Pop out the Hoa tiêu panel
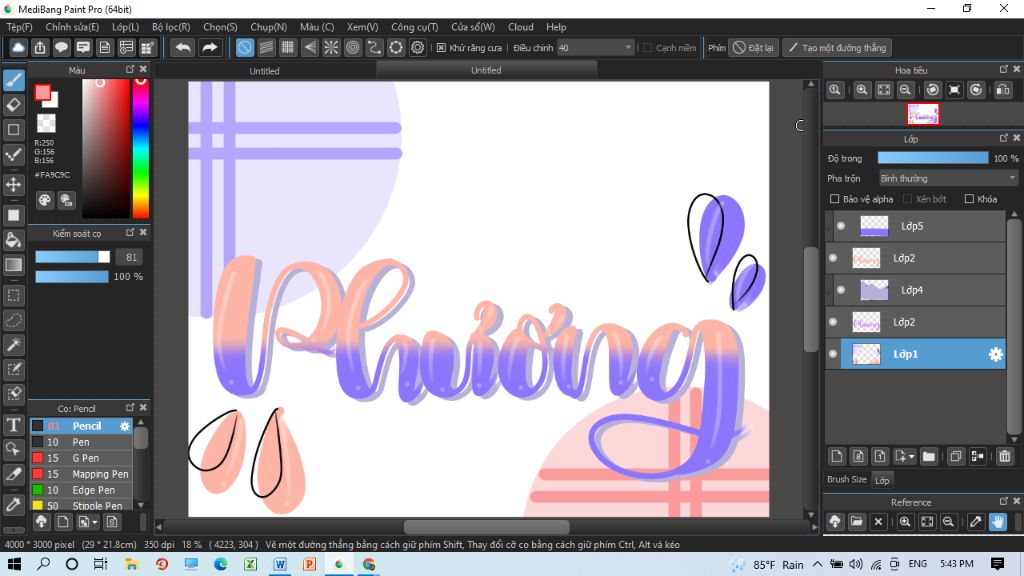Viewport: 1024px width, 576px height. click(1004, 69)
